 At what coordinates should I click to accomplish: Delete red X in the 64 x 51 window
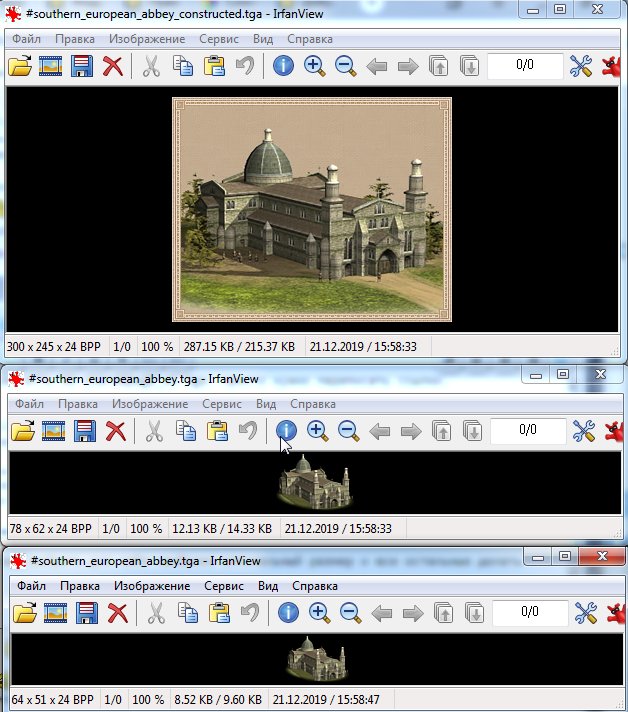tap(118, 613)
